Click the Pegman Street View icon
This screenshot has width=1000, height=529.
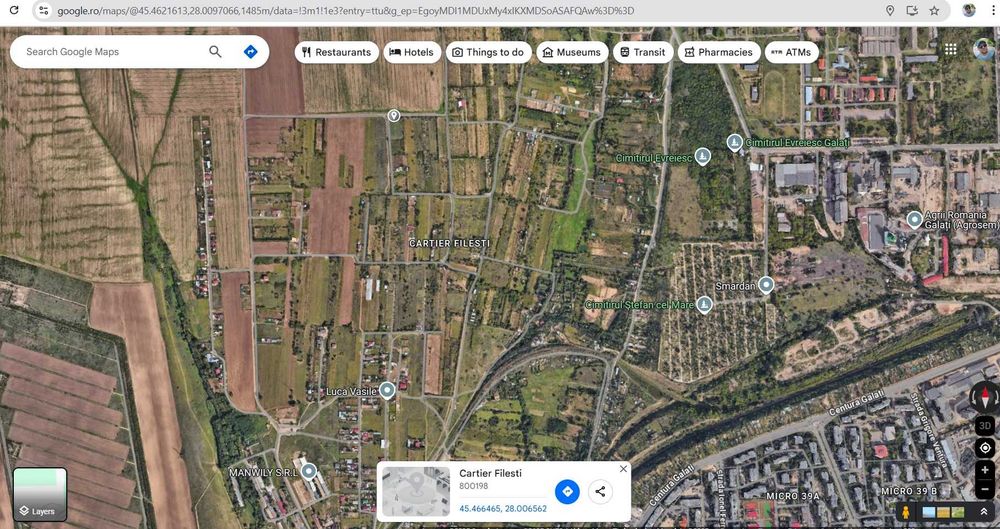(x=906, y=512)
